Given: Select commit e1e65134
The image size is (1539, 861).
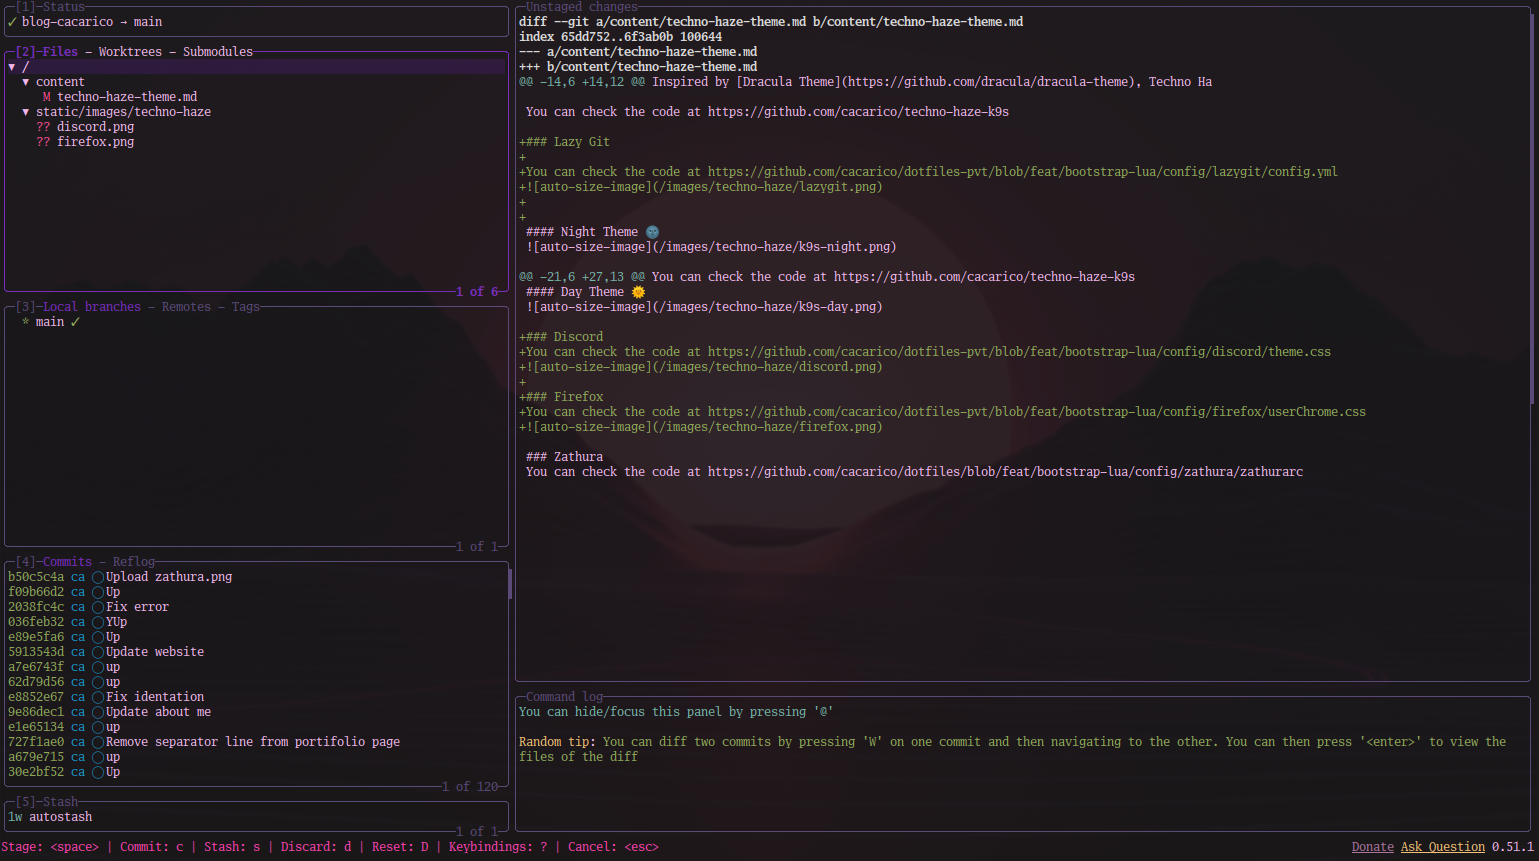Looking at the screenshot, I should [x=256, y=727].
